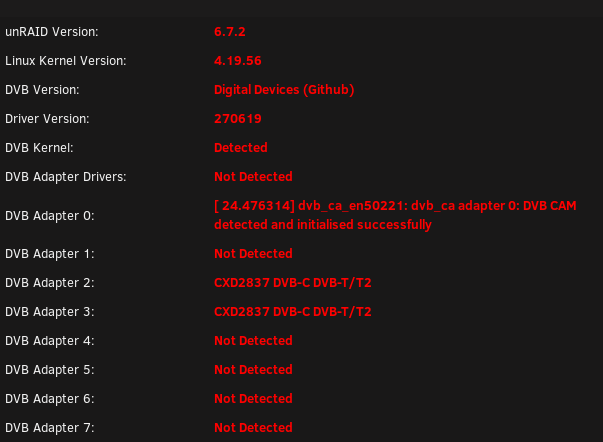
Task: Click the DVB Adapter Drivers label
Action: pyautogui.click(x=65, y=177)
